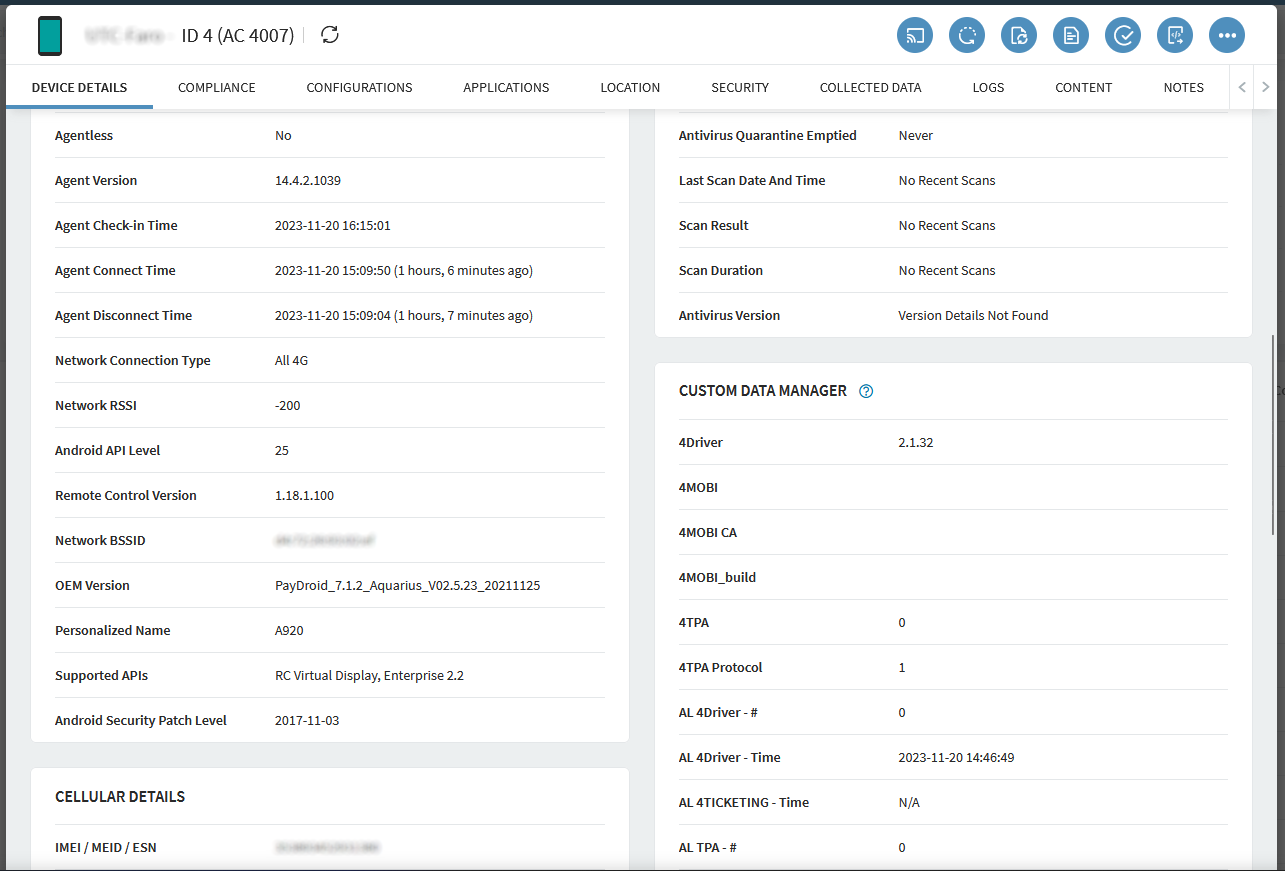
Task: Open the three-dots more actions menu
Action: (x=1227, y=36)
